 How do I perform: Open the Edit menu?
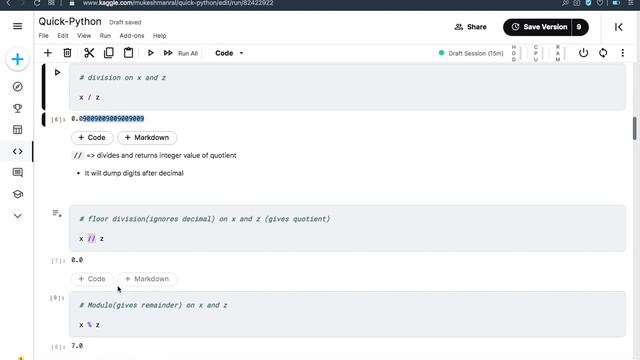coord(63,36)
